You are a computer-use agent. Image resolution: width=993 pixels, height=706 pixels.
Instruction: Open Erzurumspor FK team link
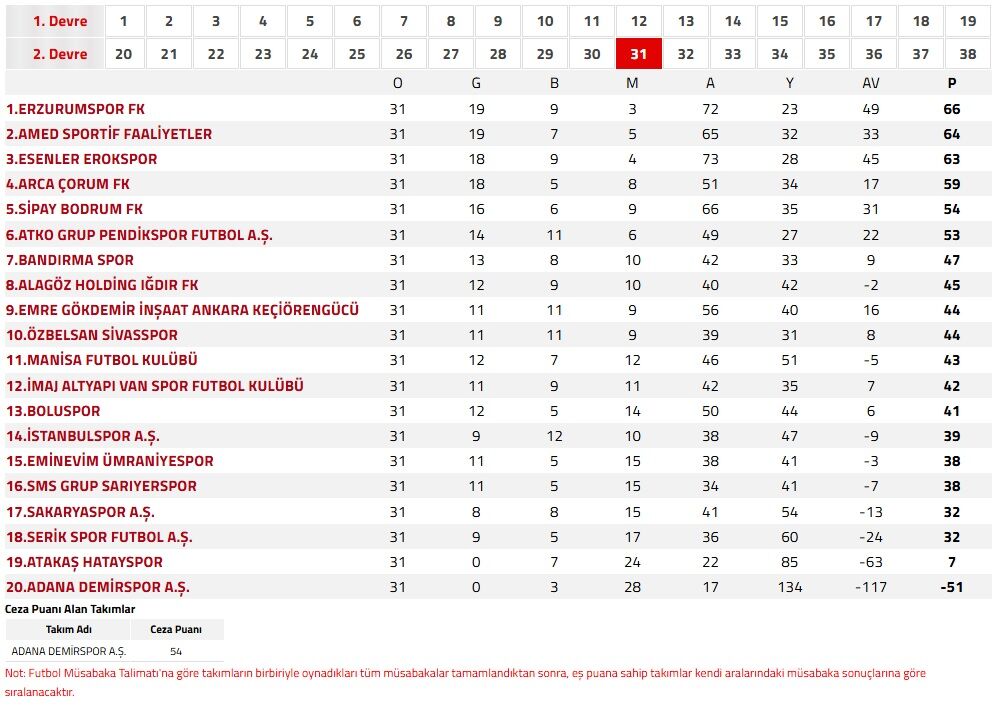pos(76,109)
